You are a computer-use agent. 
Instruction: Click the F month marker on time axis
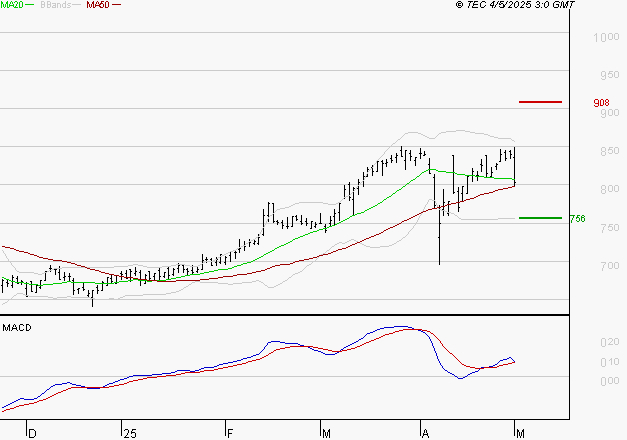pyautogui.click(x=230, y=434)
